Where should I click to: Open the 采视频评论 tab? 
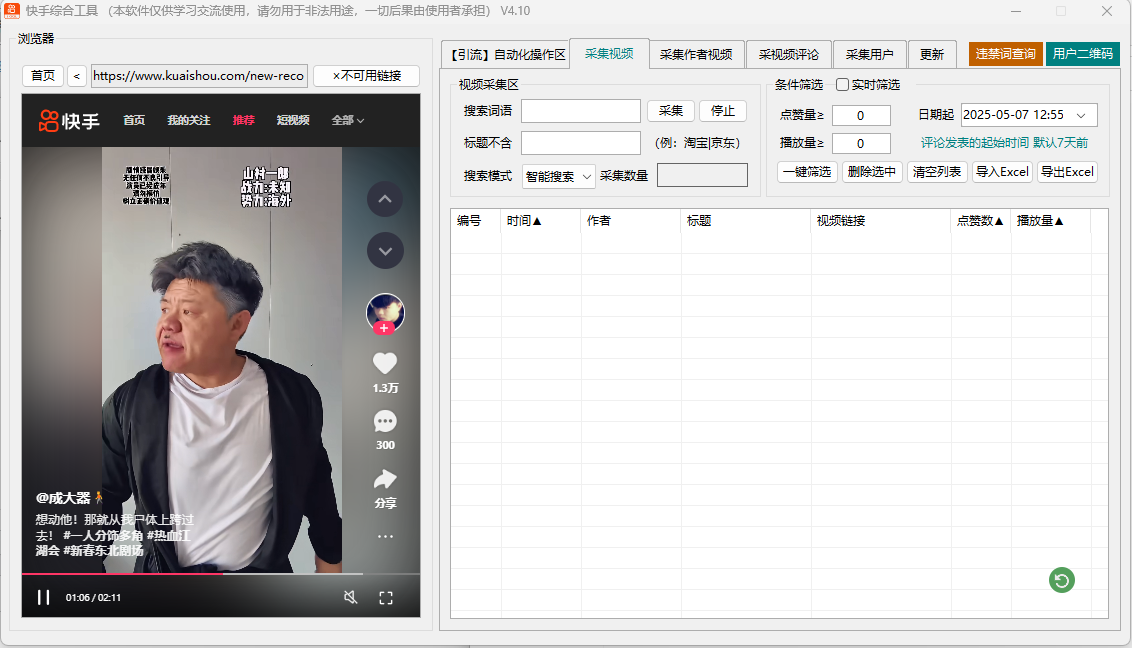point(788,55)
